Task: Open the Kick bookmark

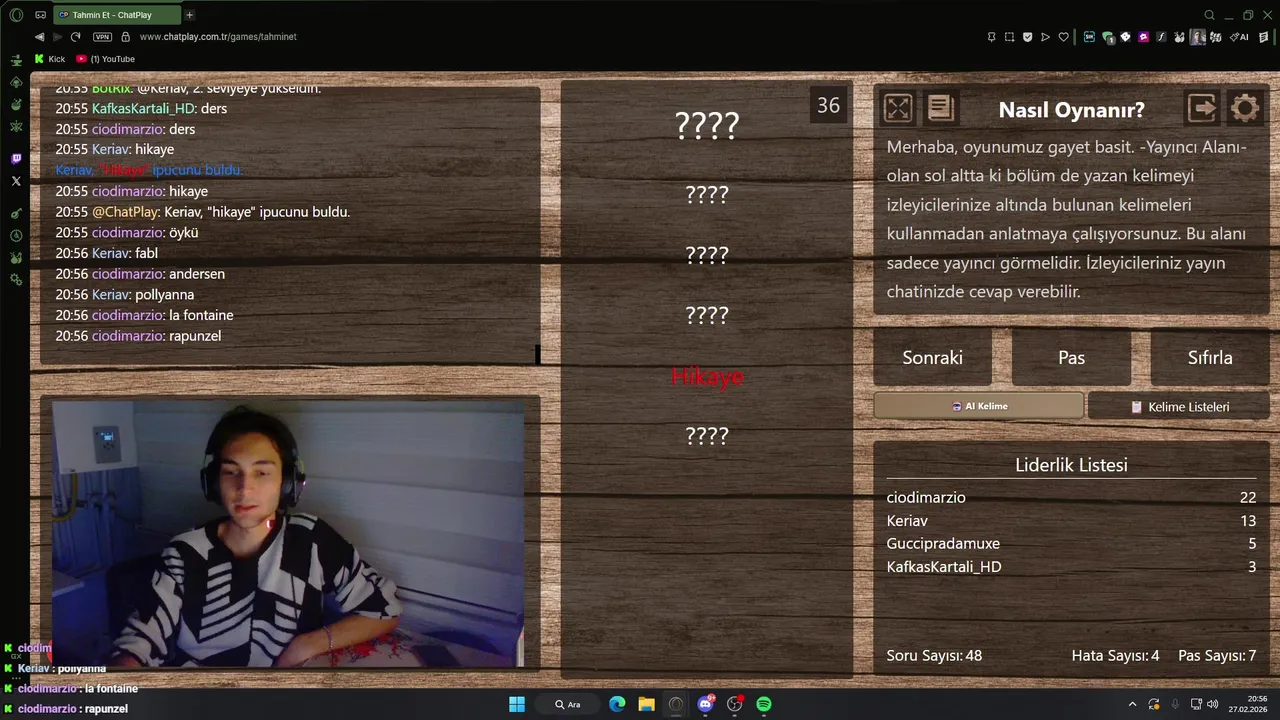Action: pos(50,59)
